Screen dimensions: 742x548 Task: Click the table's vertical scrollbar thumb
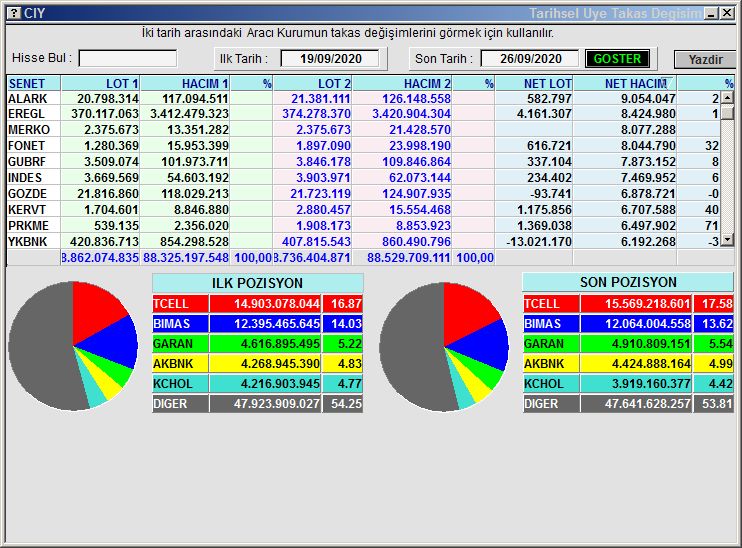pyautogui.click(x=727, y=113)
